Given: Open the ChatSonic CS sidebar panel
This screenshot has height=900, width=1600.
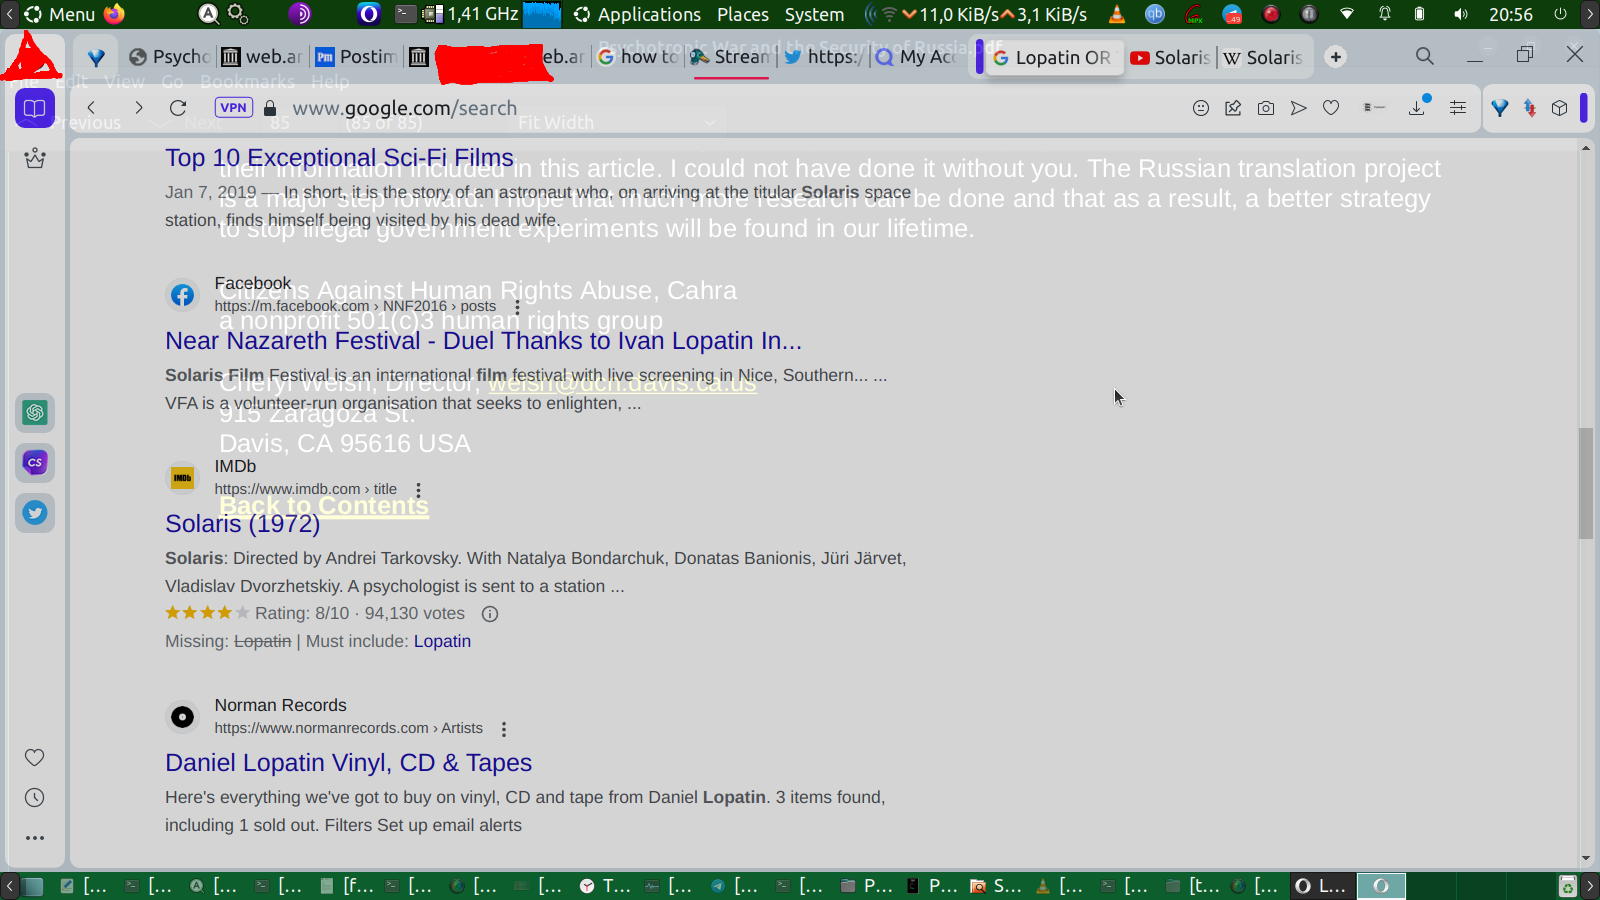Looking at the screenshot, I should pyautogui.click(x=35, y=463).
